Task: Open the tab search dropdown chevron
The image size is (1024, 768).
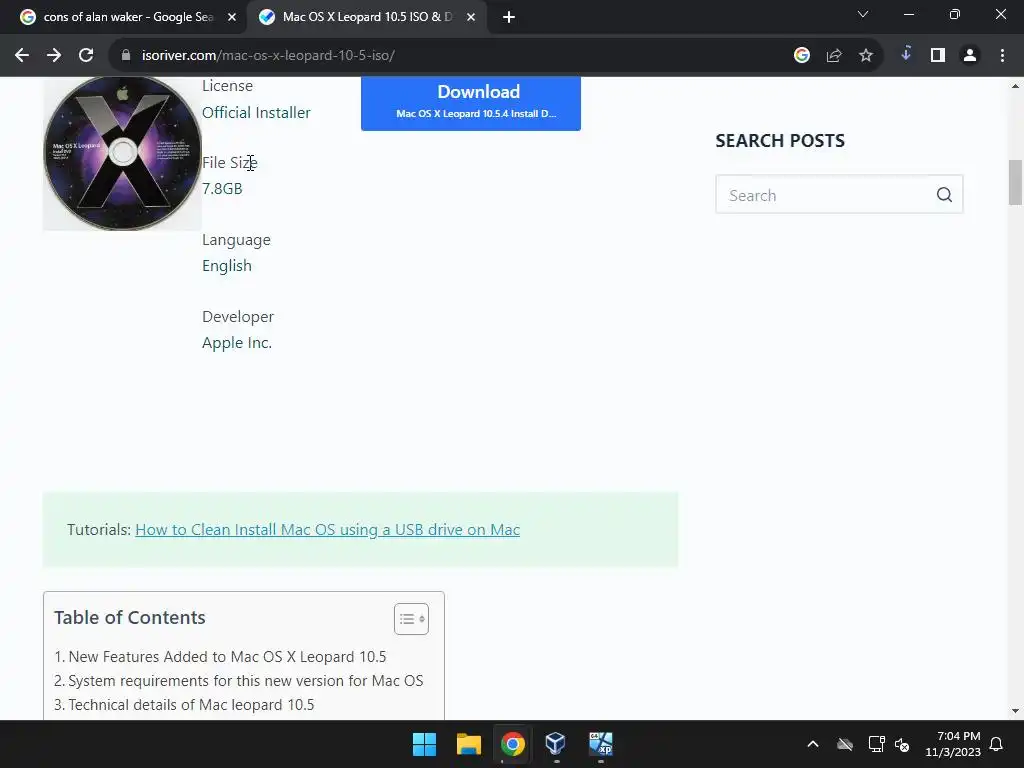Action: [x=863, y=14]
